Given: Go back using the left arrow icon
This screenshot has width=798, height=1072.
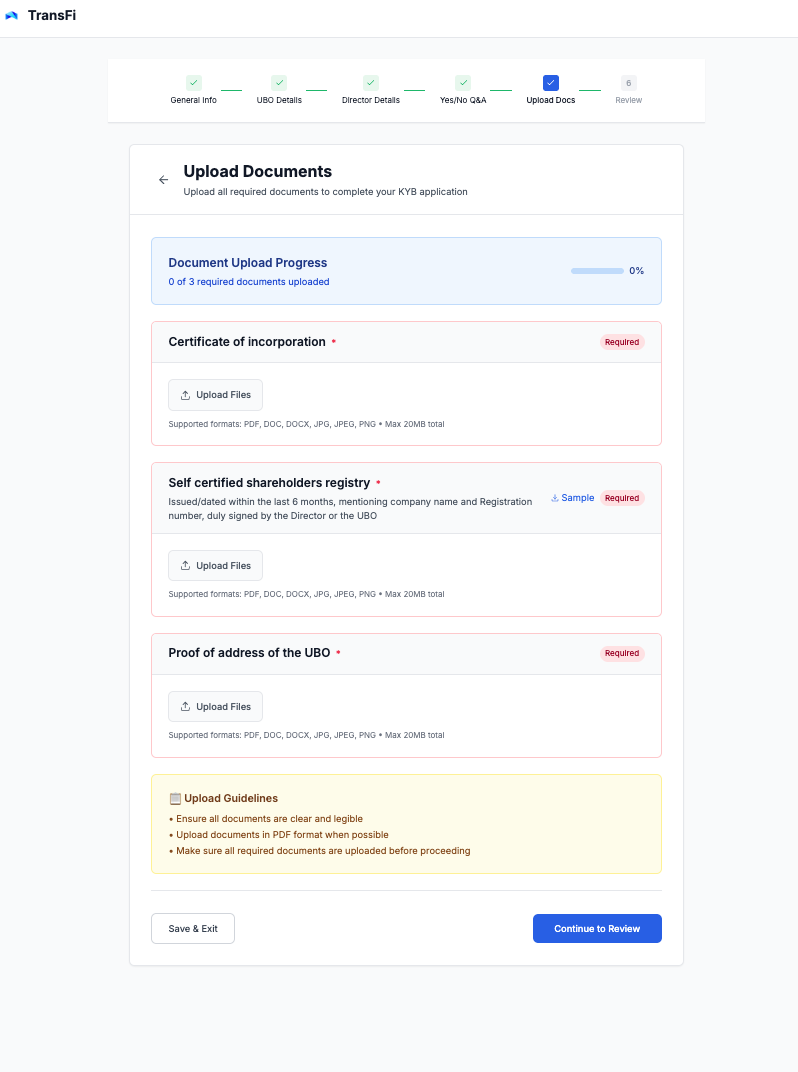Looking at the screenshot, I should 163,180.
